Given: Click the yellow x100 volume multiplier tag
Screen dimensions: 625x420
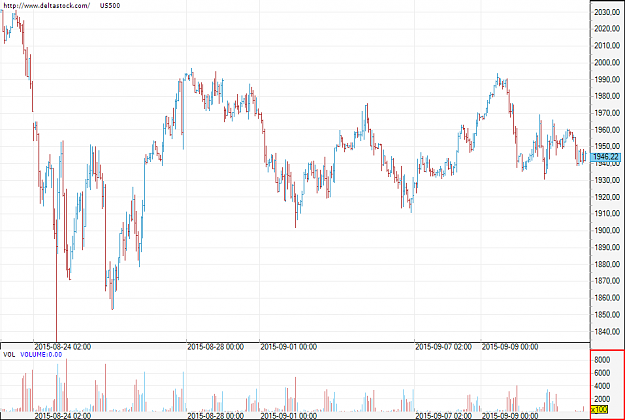Looking at the screenshot, I should (599, 410).
